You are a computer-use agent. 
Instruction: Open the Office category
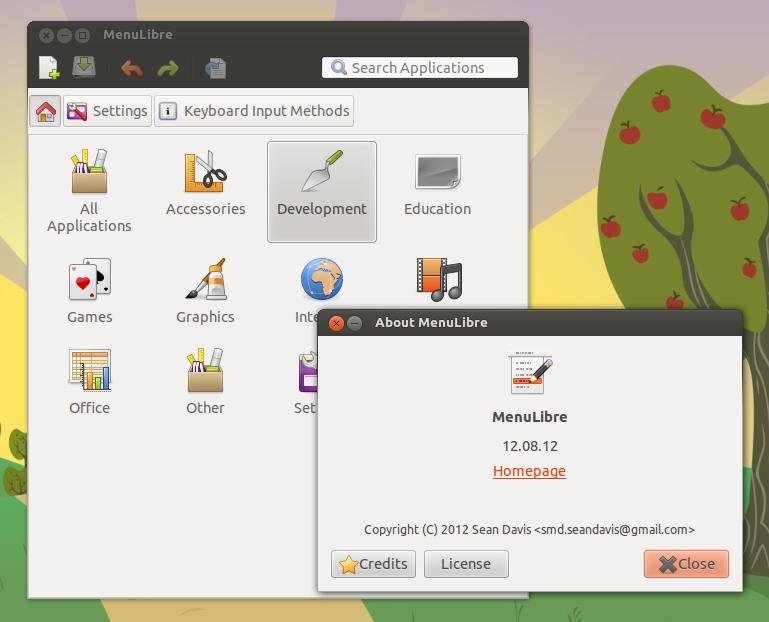click(x=90, y=382)
